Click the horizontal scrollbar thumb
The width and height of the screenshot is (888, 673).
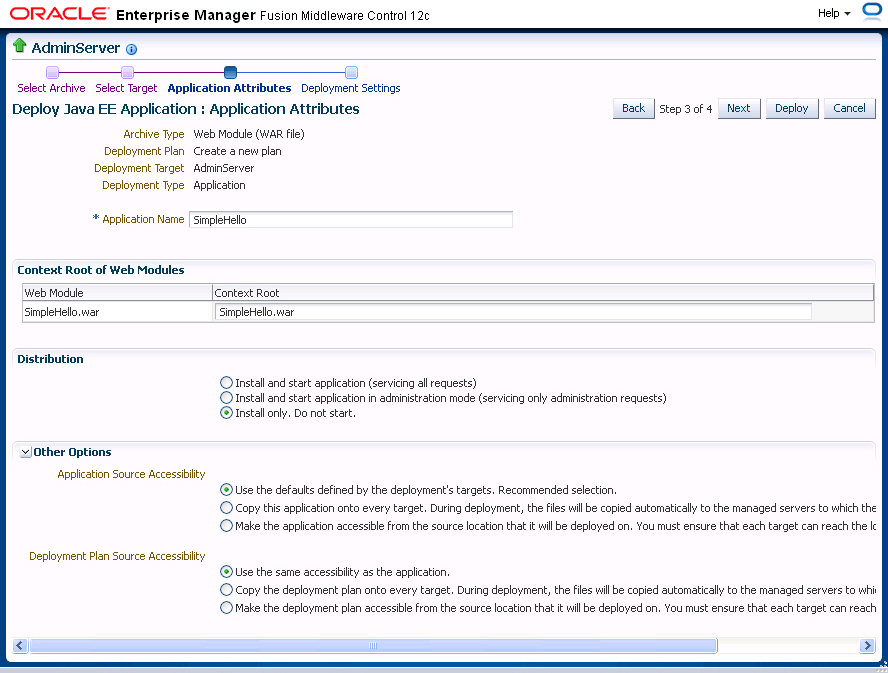coord(372,646)
